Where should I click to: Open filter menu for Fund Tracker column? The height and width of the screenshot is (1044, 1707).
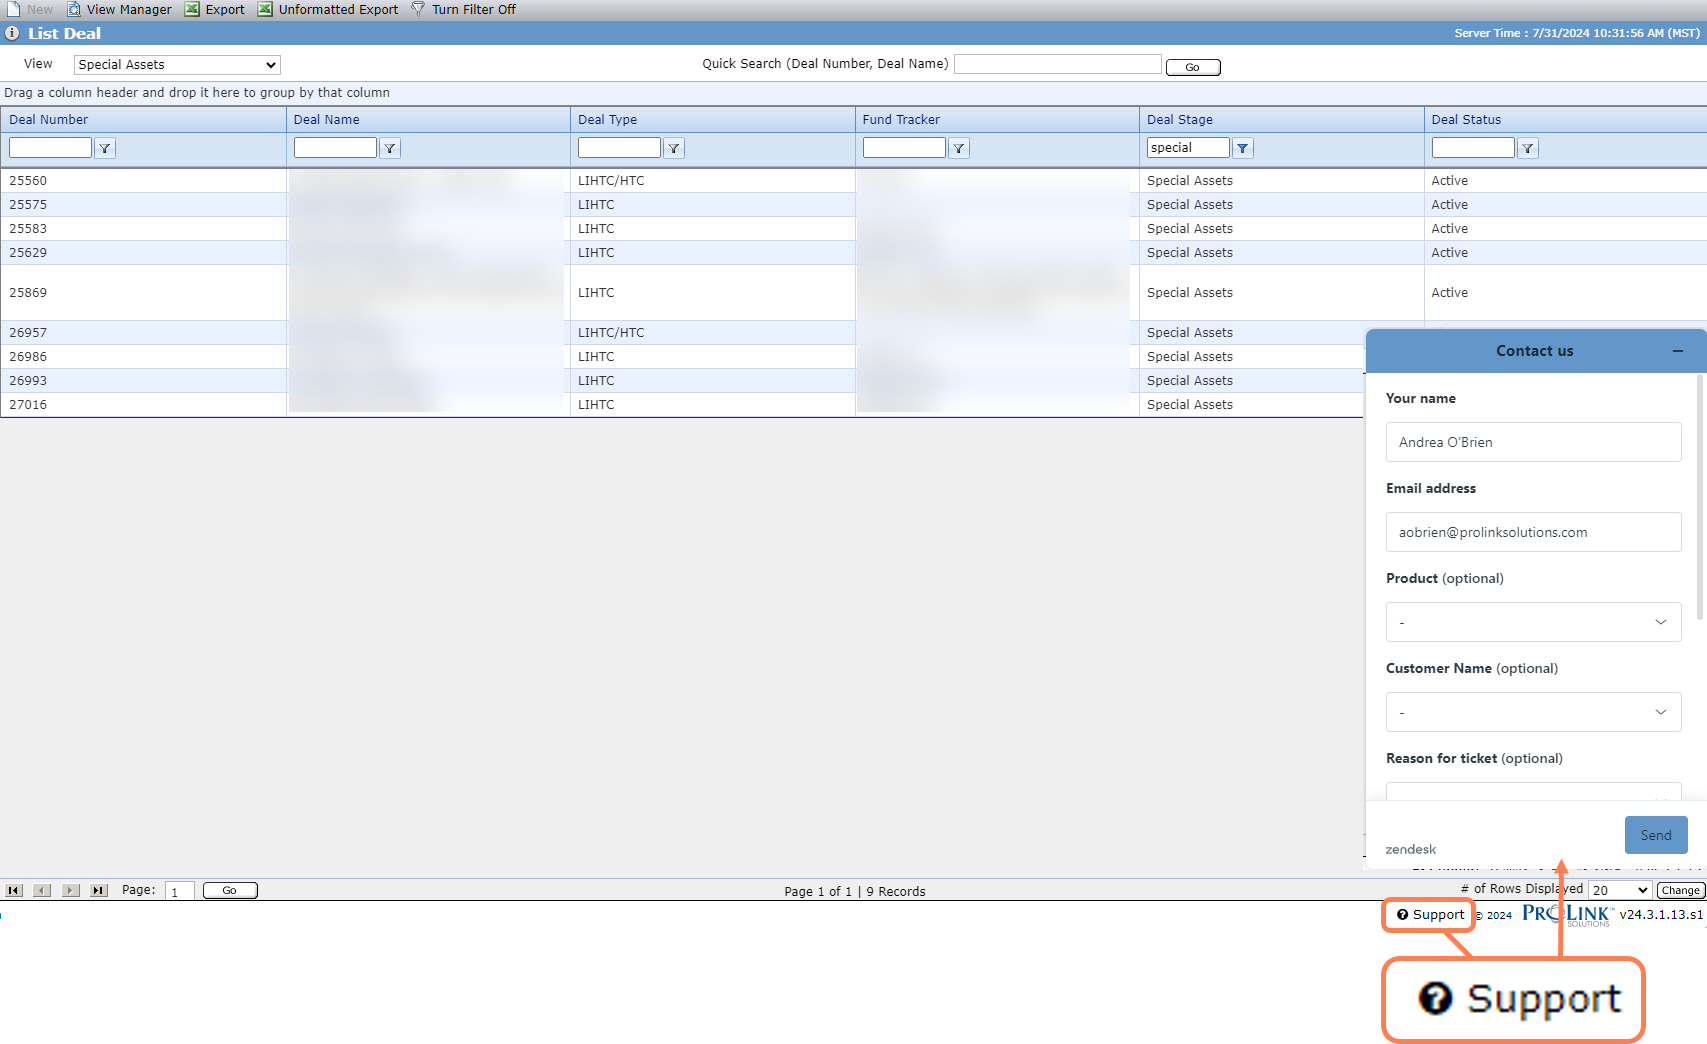pyautogui.click(x=959, y=148)
